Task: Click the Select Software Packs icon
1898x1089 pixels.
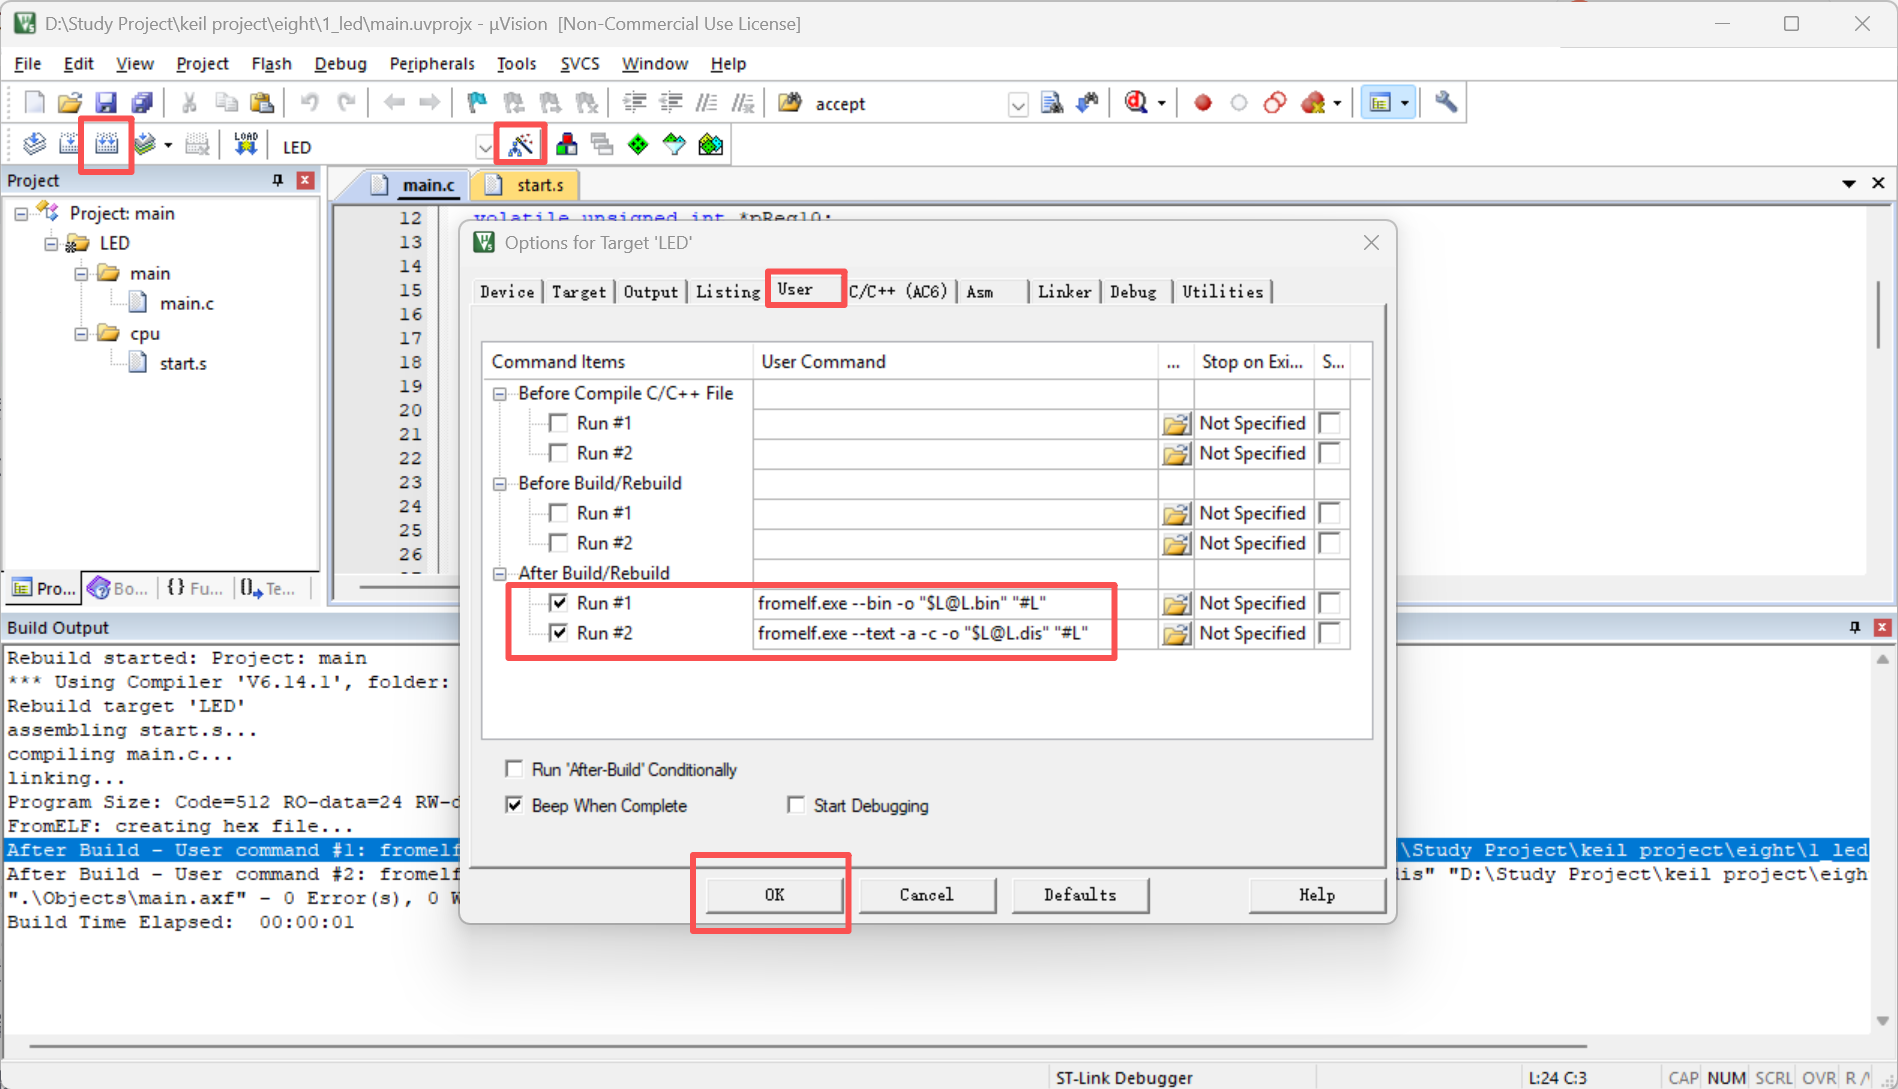Action: coord(674,145)
